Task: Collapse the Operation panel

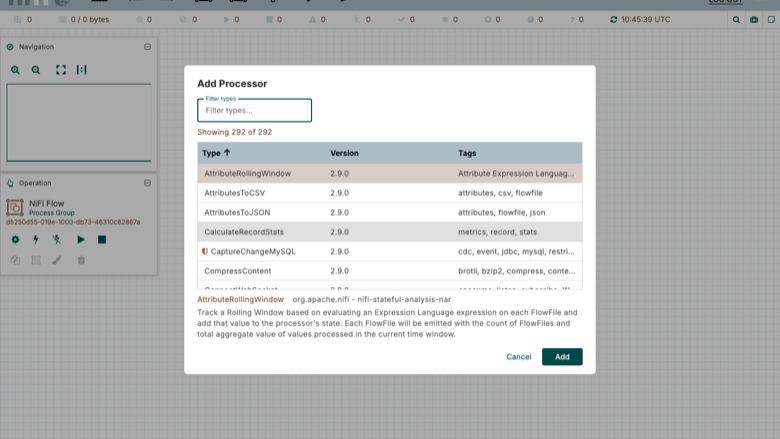Action: tap(147, 183)
